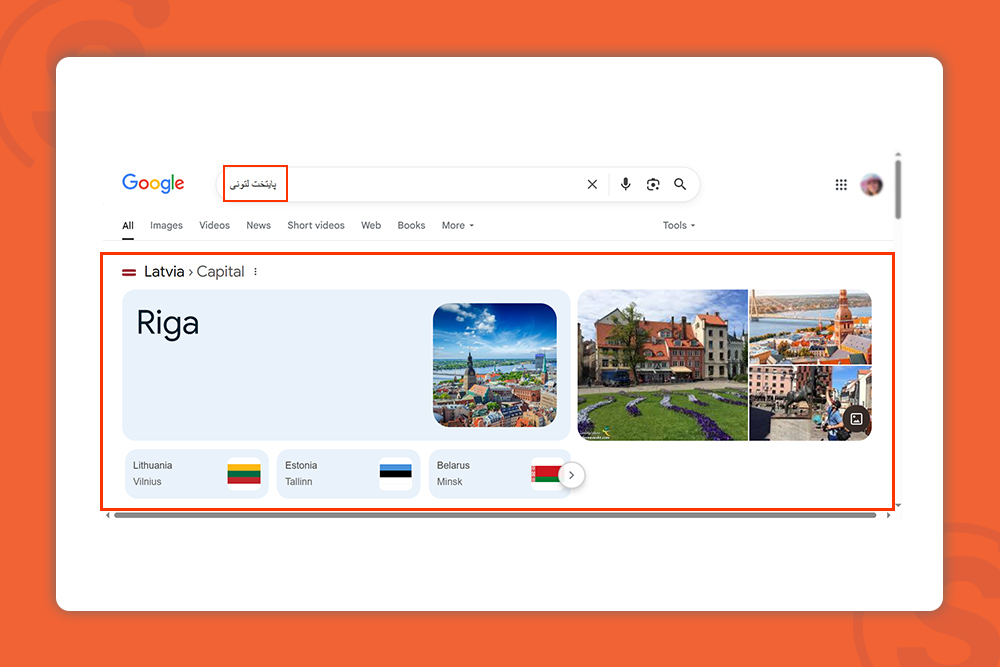Screen dimensions: 1000x667
Task: Click the Latvia flag icon
Action: click(x=129, y=272)
